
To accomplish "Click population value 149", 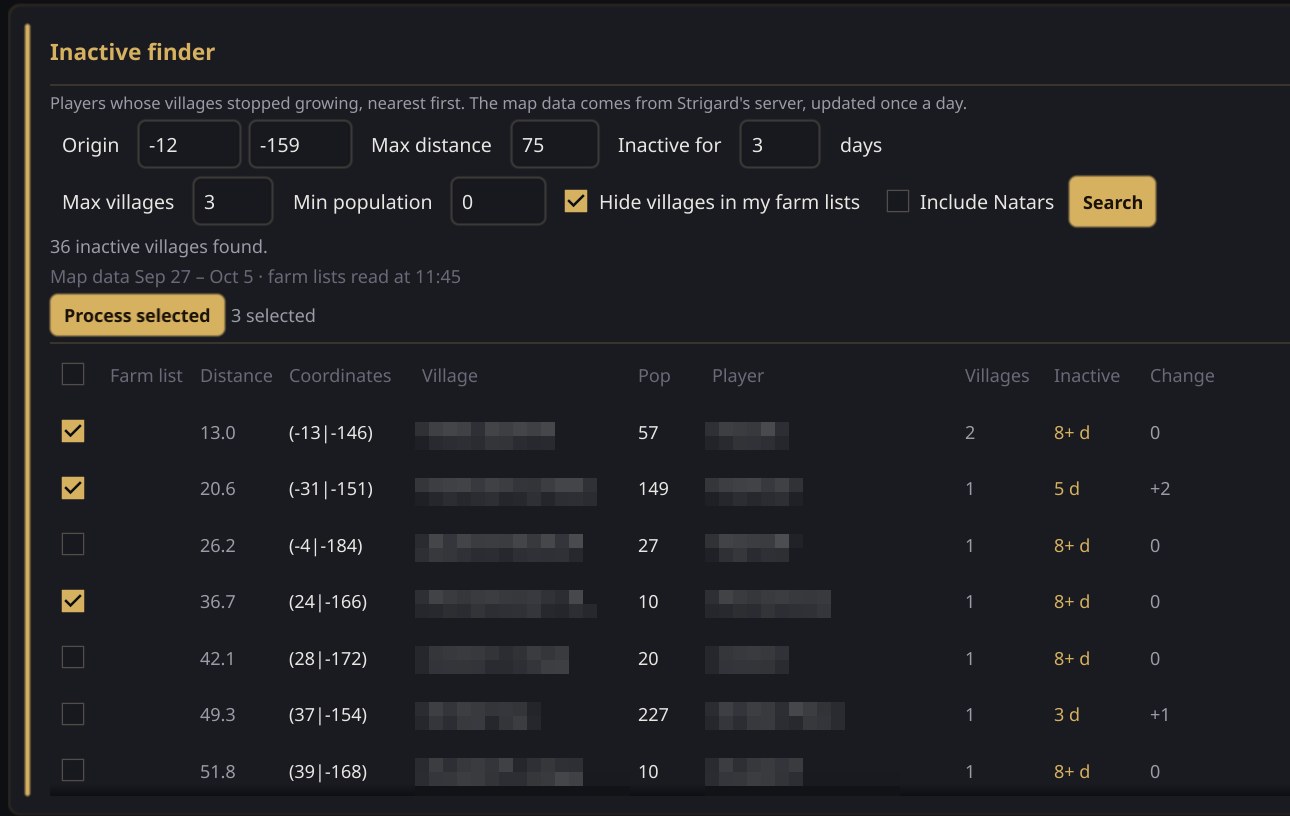I will 653,489.
